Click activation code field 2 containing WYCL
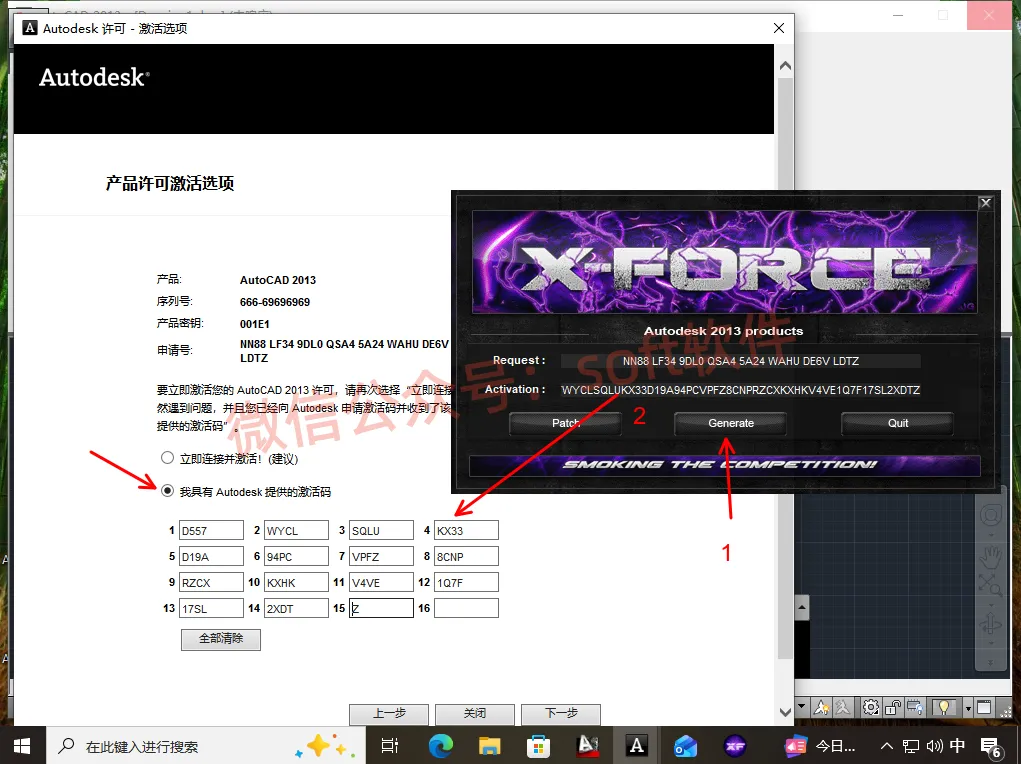 point(296,530)
